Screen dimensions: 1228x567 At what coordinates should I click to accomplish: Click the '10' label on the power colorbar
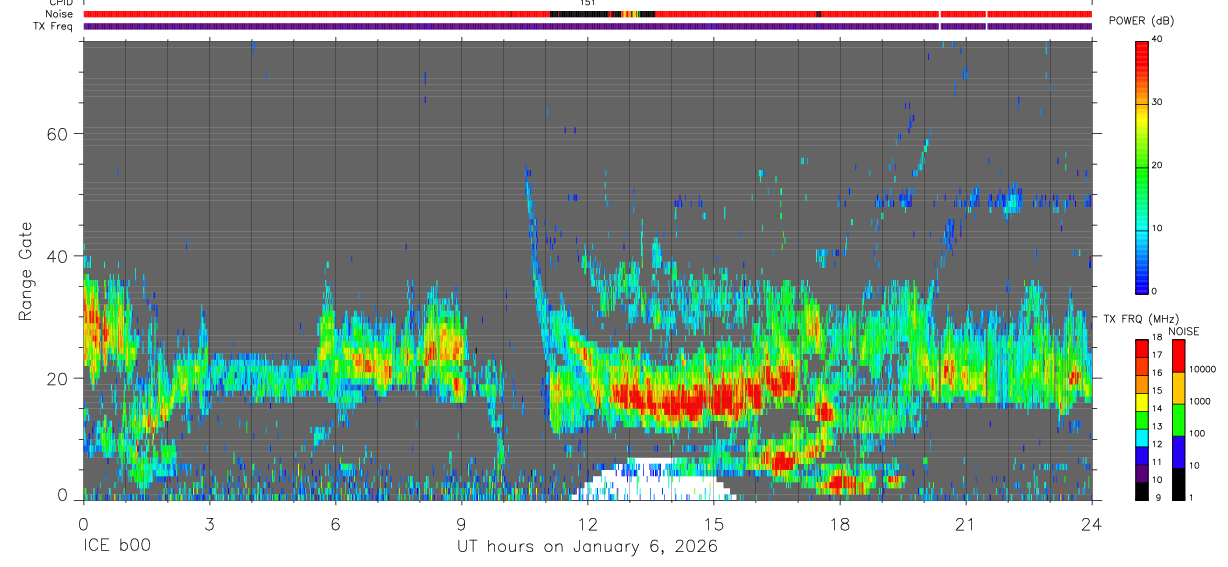(1158, 229)
